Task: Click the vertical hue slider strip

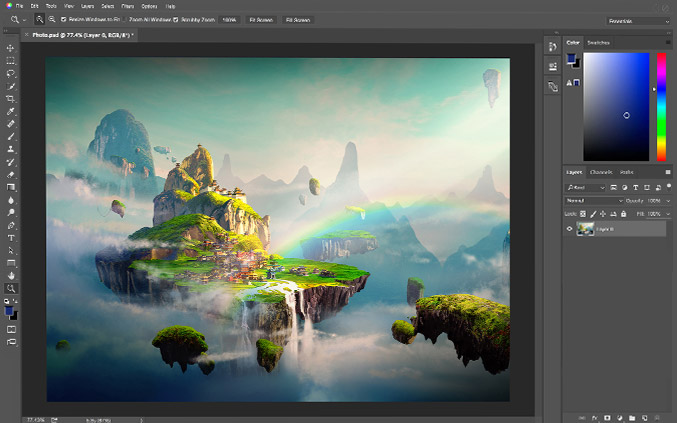Action: pos(661,105)
